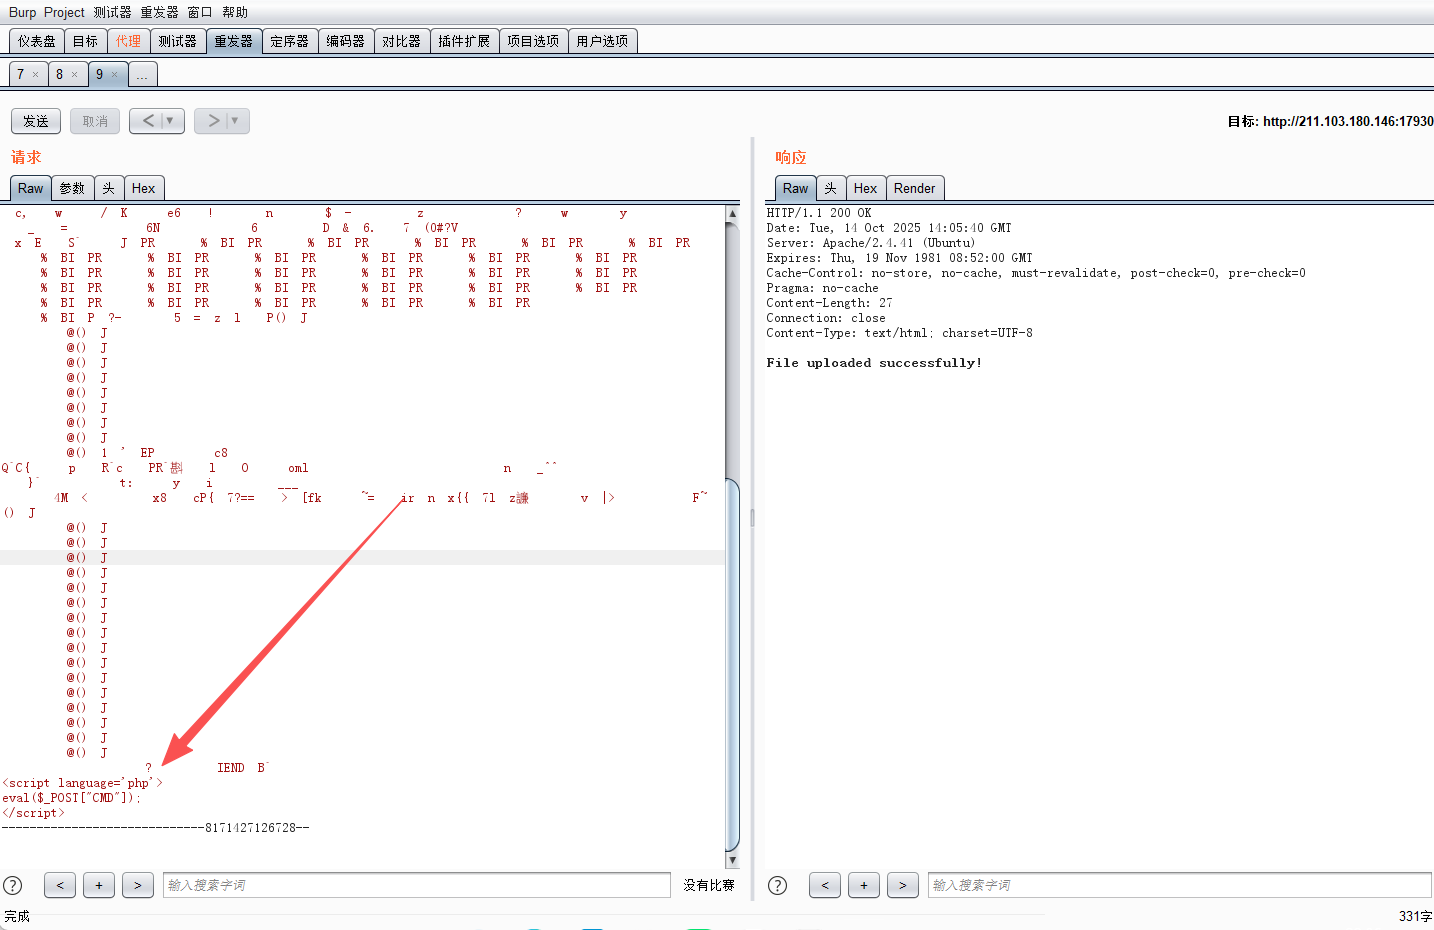Select repeater tab 7

[20, 74]
